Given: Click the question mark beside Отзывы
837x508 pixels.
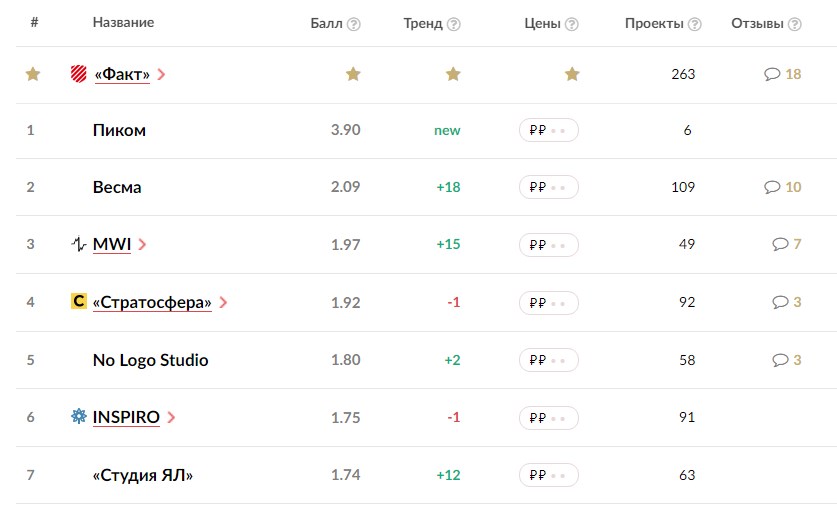Looking at the screenshot, I should pos(794,25).
